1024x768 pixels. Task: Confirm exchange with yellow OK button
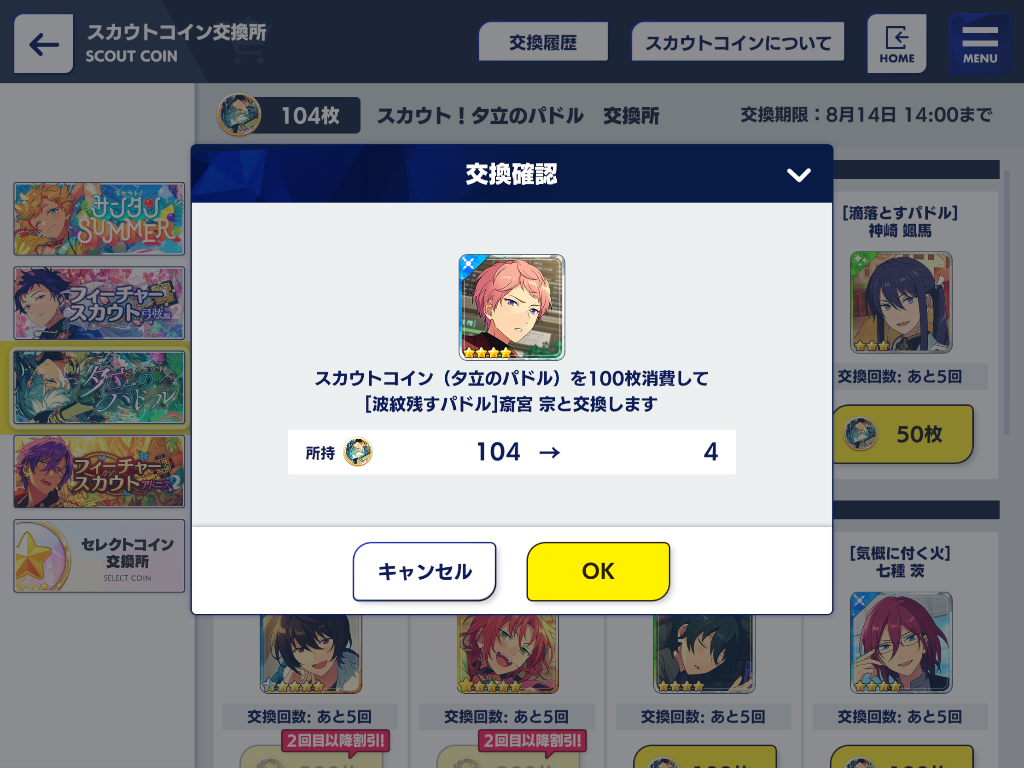(598, 571)
